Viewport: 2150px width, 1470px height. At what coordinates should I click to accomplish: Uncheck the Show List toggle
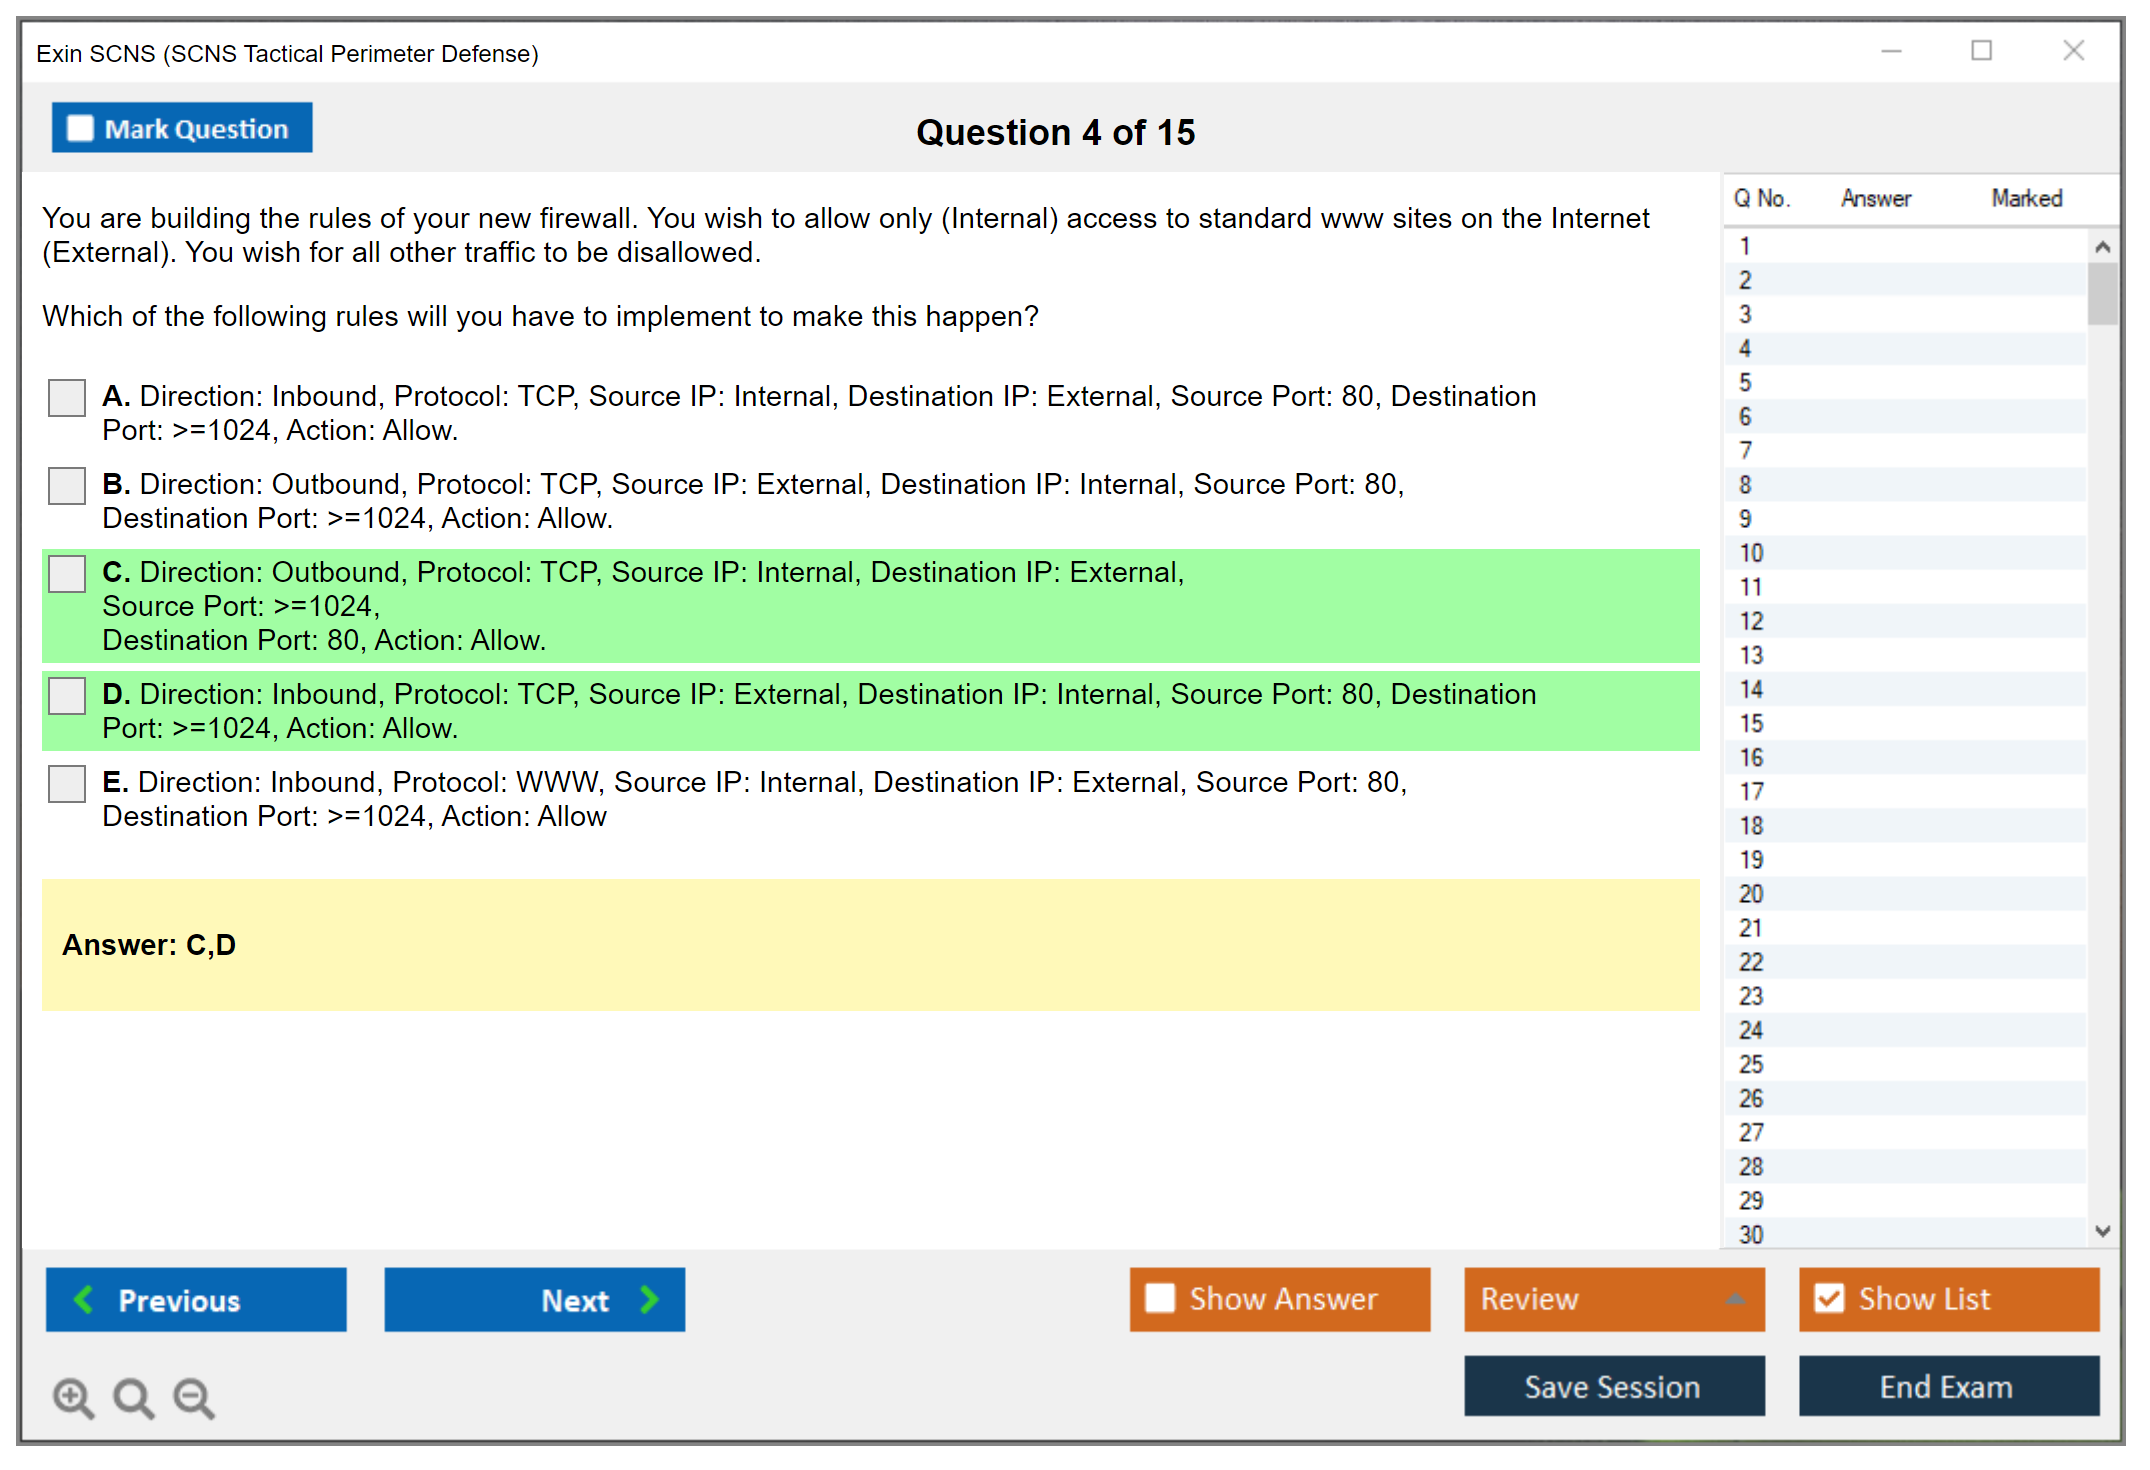1829,1298
